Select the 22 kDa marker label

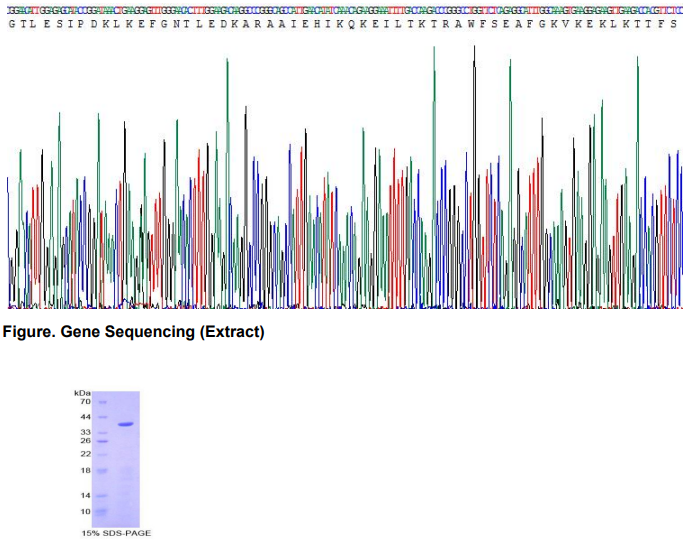coord(86,454)
